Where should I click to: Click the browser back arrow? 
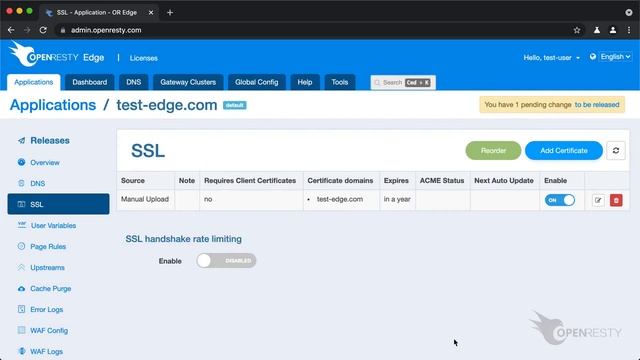(11, 30)
